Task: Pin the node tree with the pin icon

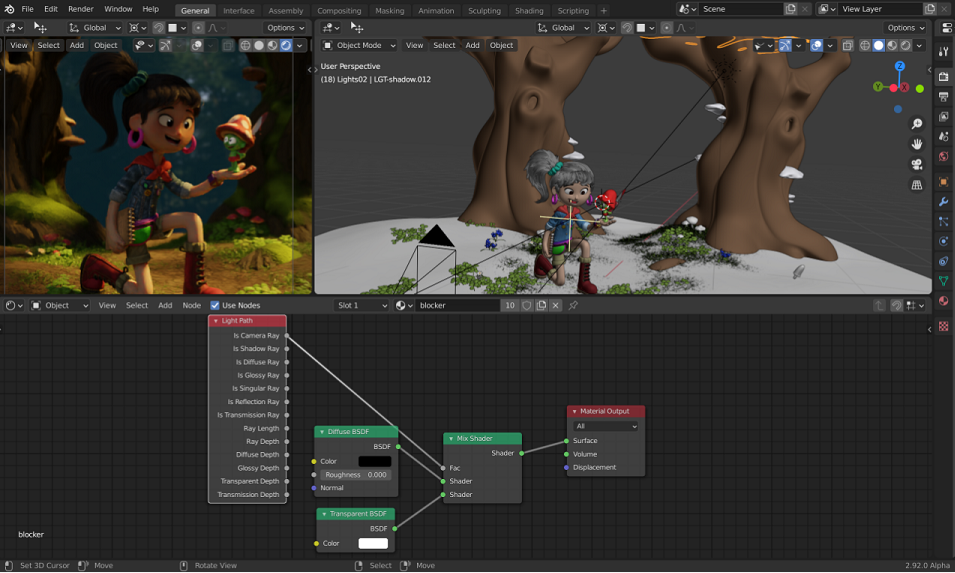Action: [573, 306]
